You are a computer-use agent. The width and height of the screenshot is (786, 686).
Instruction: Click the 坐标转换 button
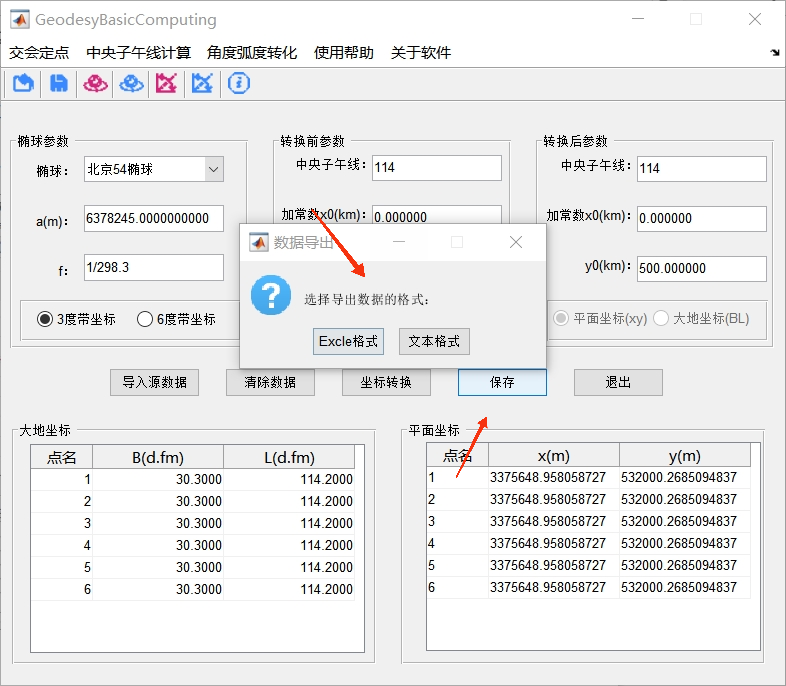click(386, 382)
